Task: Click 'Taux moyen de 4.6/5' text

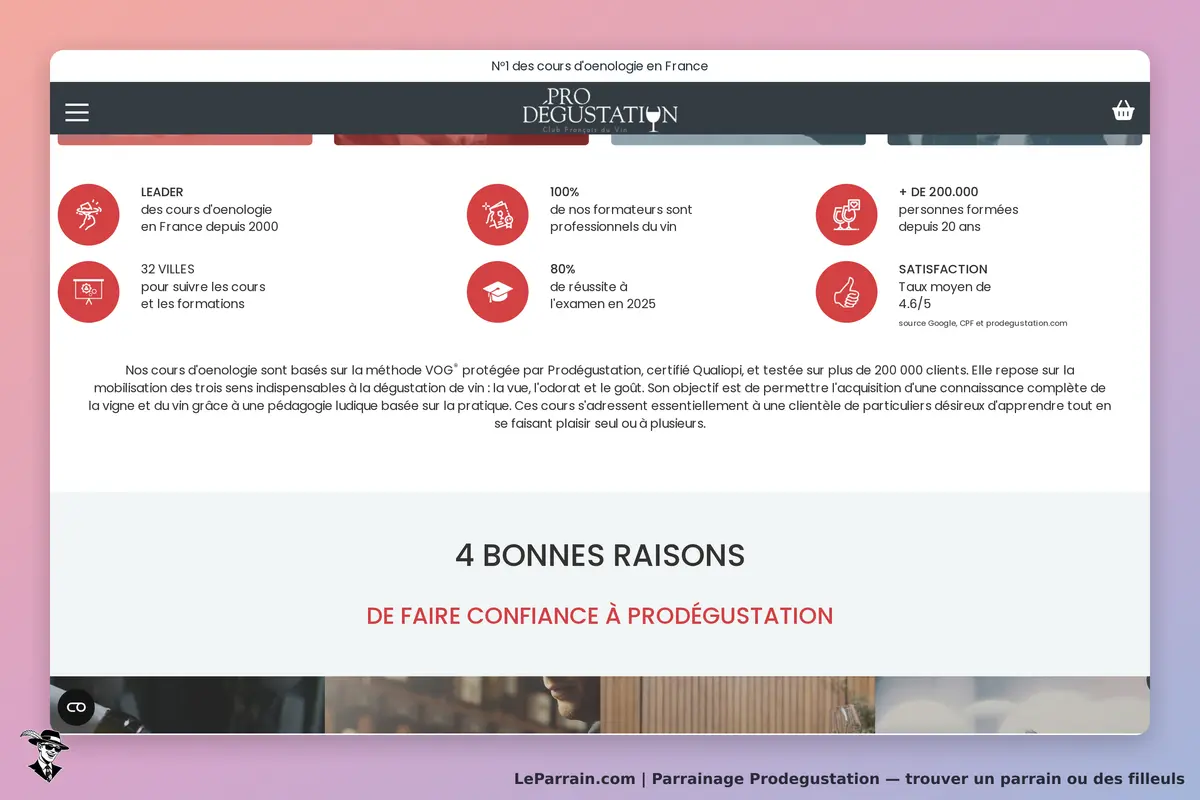Action: (945, 295)
